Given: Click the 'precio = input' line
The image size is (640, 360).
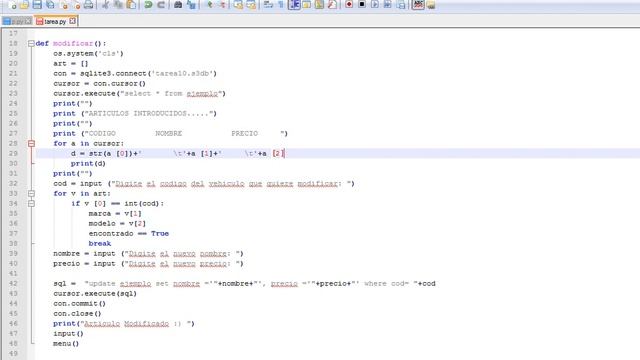Looking at the screenshot, I should pyautogui.click(x=148, y=263).
